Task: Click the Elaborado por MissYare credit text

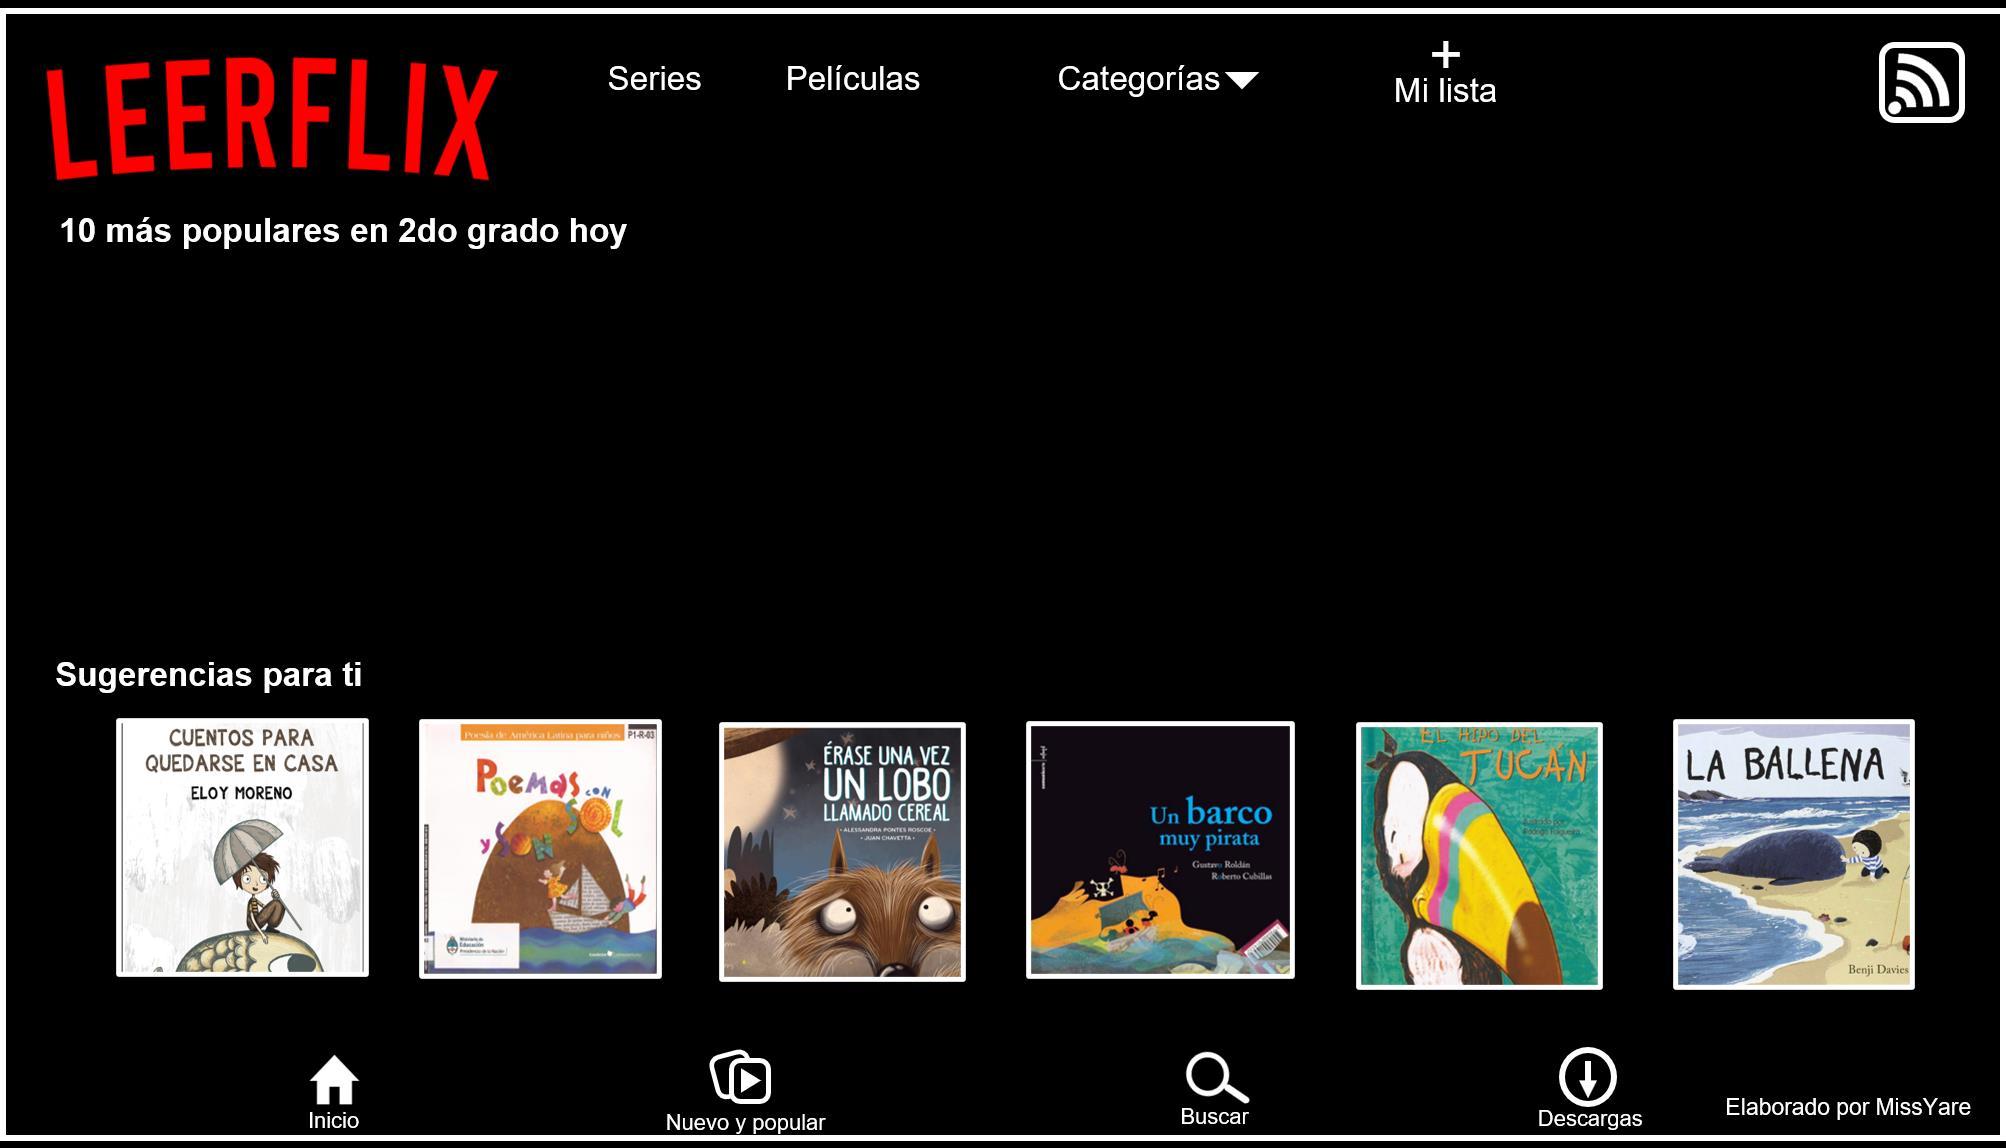Action: pos(1848,1107)
